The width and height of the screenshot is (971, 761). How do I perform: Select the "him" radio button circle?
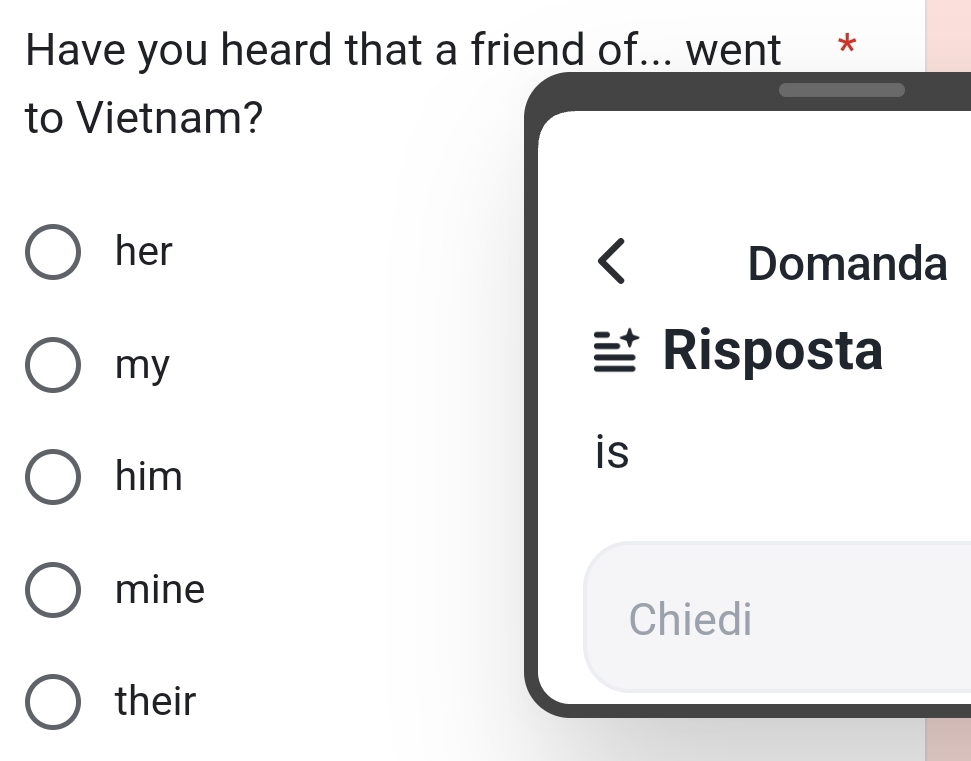point(53,477)
